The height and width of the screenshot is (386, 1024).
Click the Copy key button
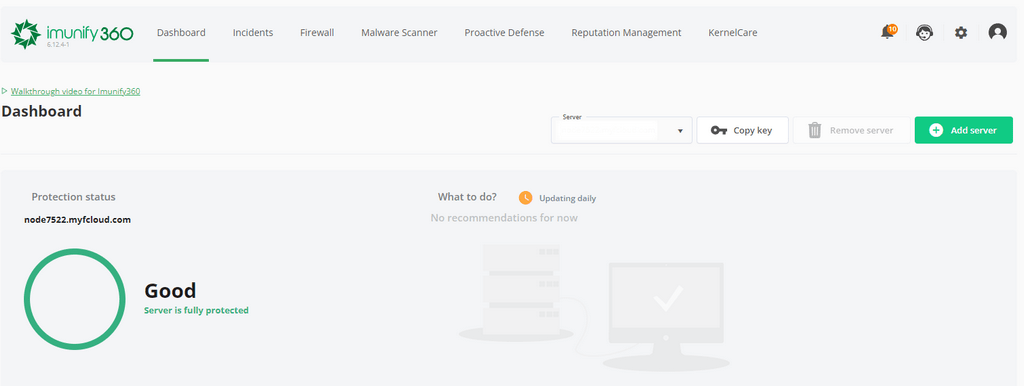tap(743, 130)
